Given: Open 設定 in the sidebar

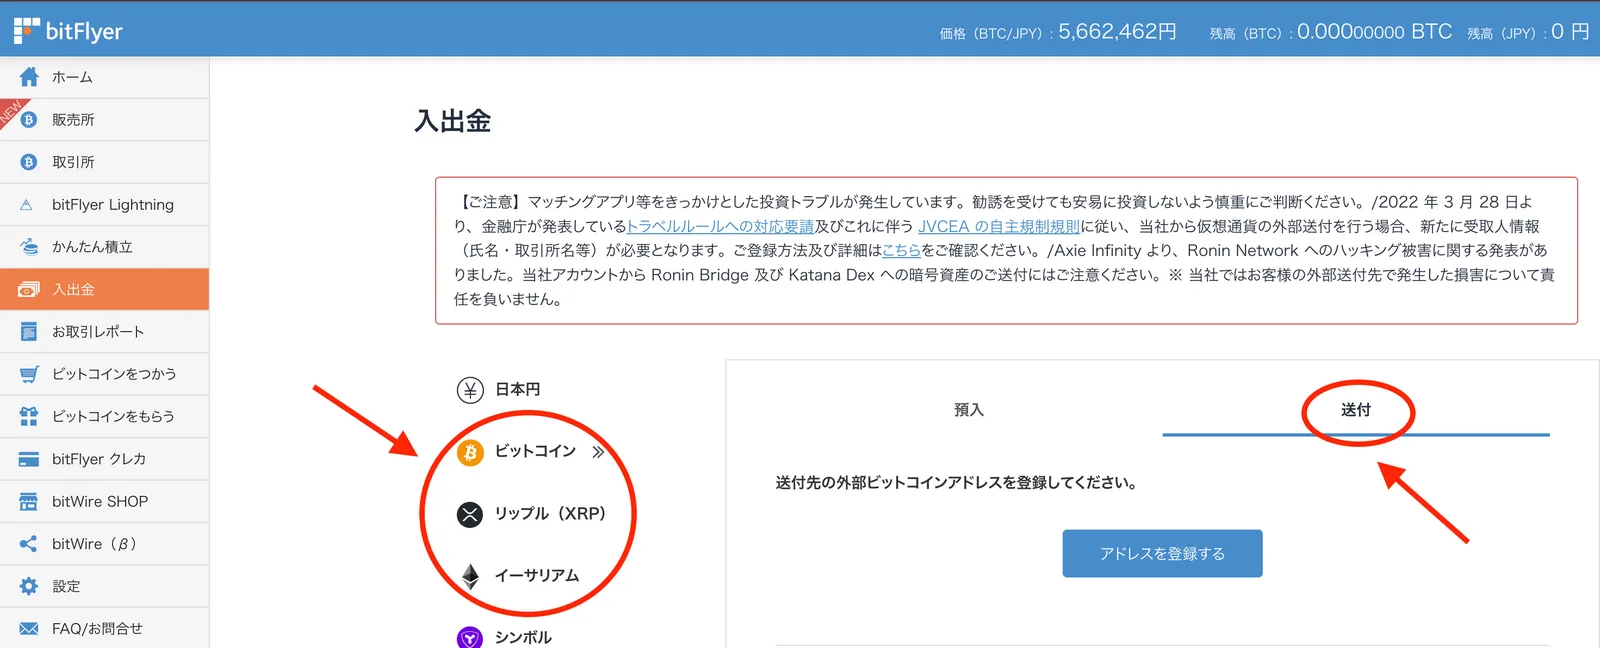Looking at the screenshot, I should tap(104, 586).
